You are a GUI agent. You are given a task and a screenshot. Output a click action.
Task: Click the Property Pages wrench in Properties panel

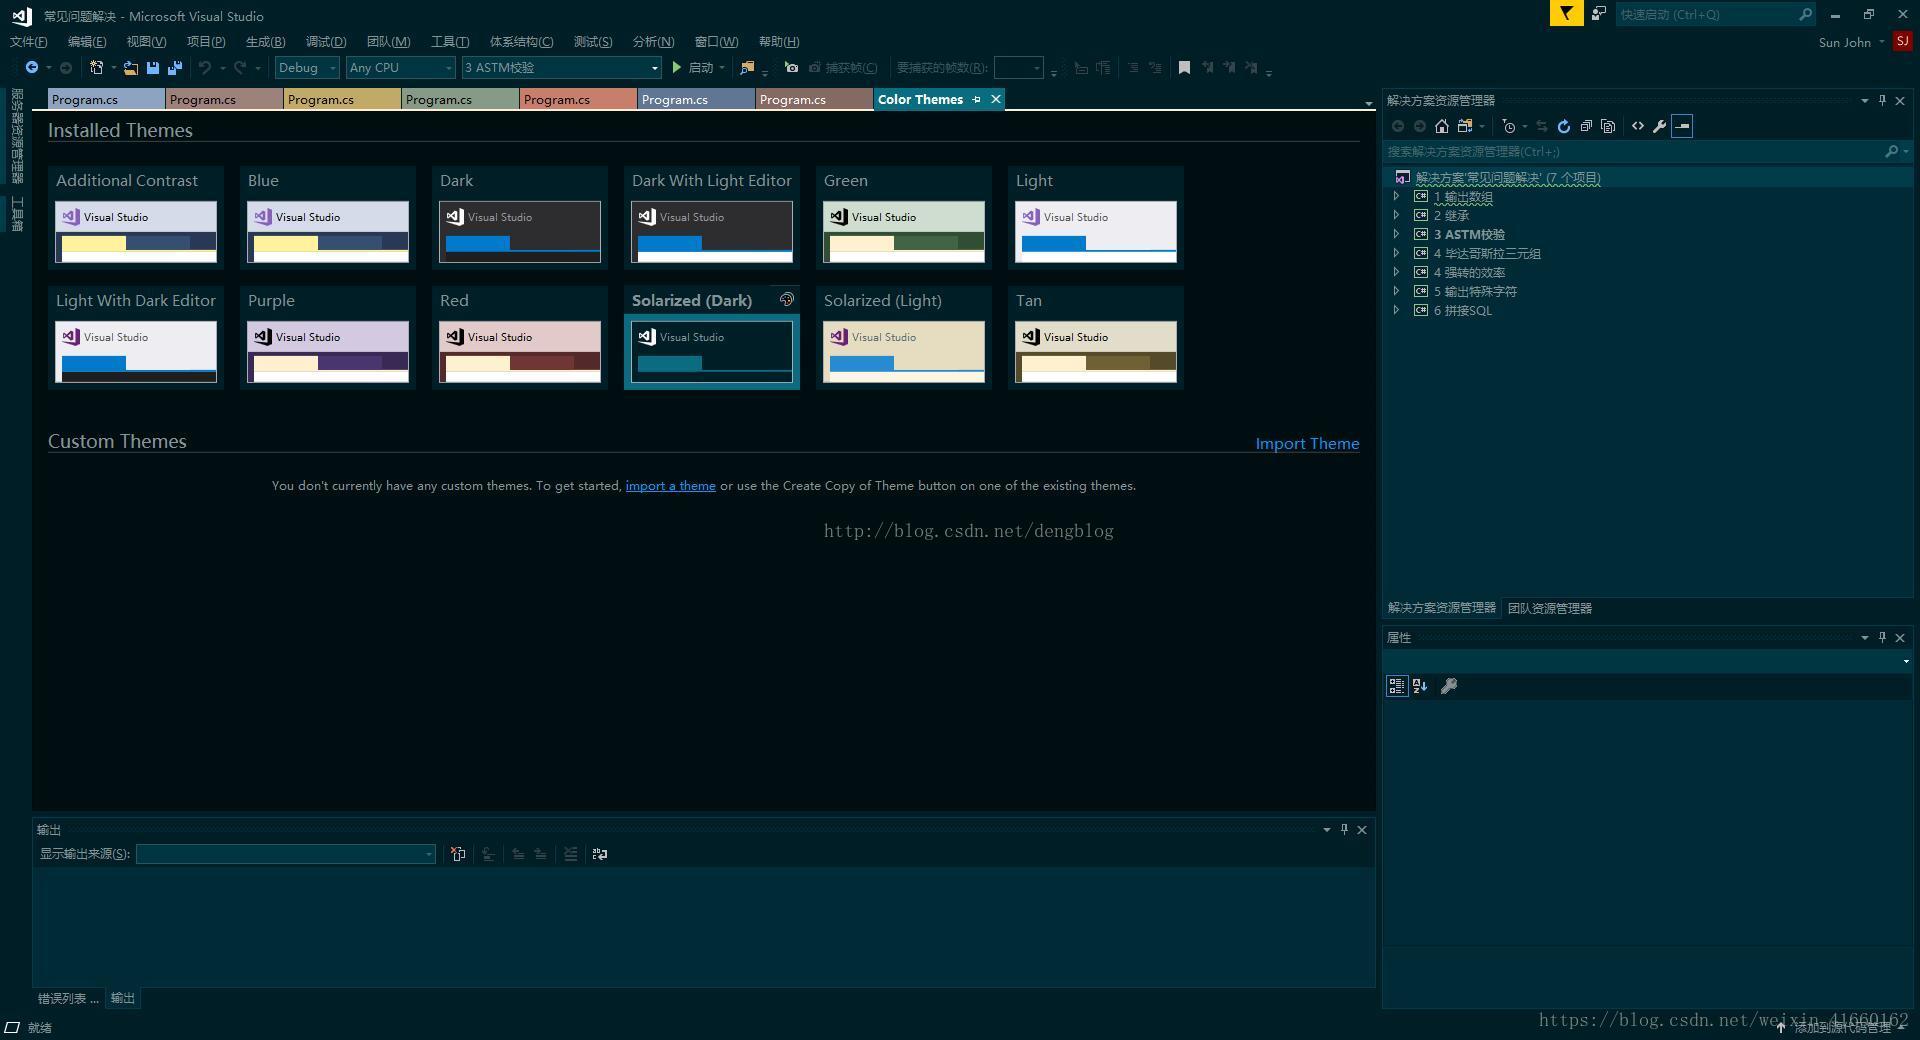(1448, 686)
